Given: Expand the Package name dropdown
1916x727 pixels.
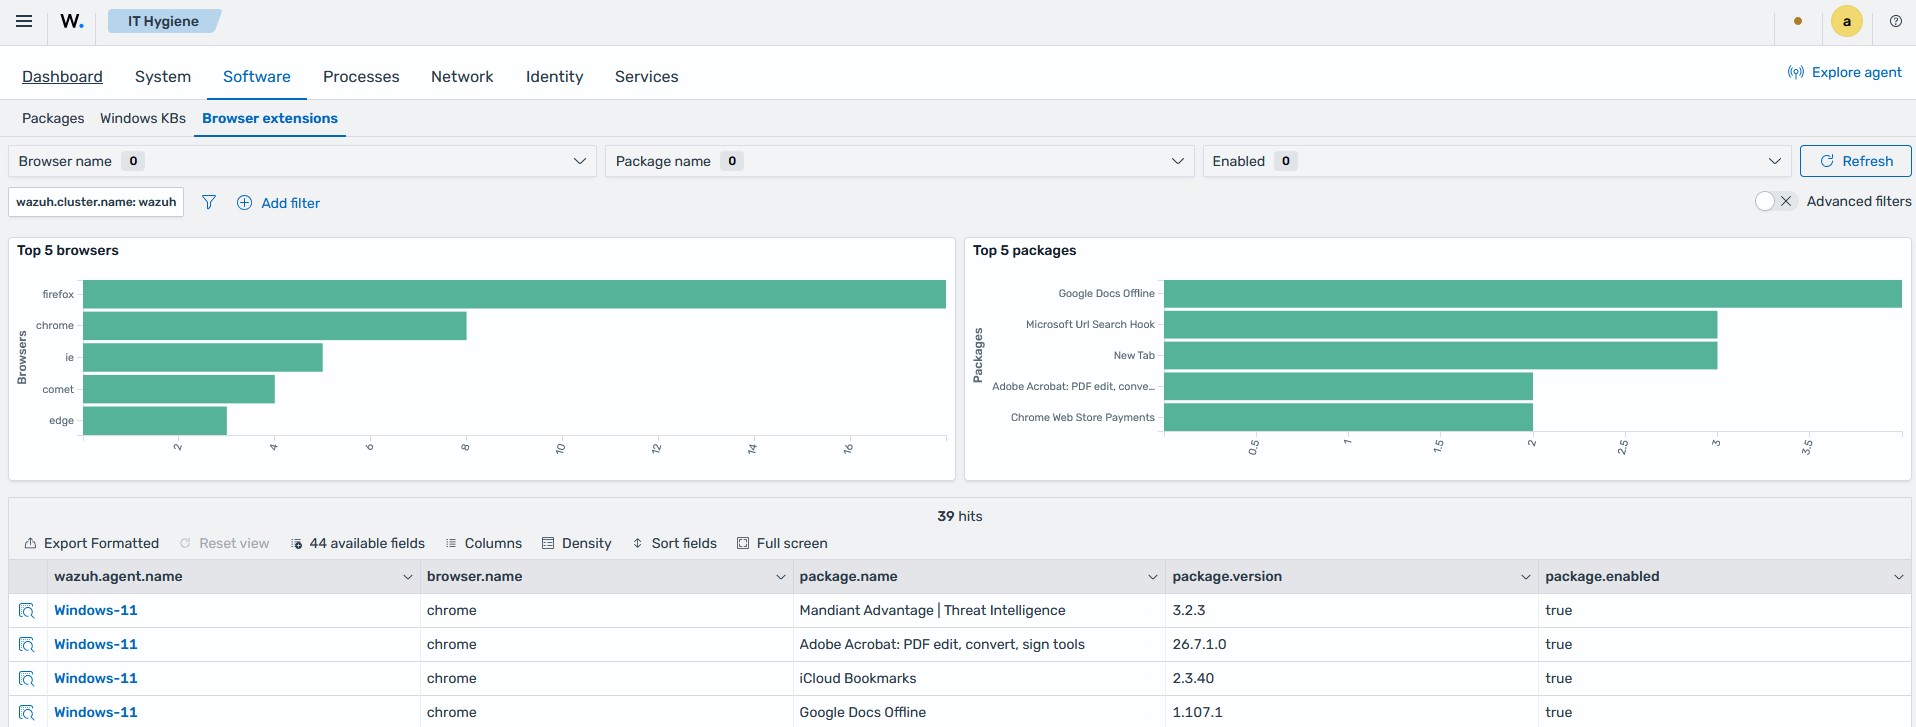Looking at the screenshot, I should 899,161.
